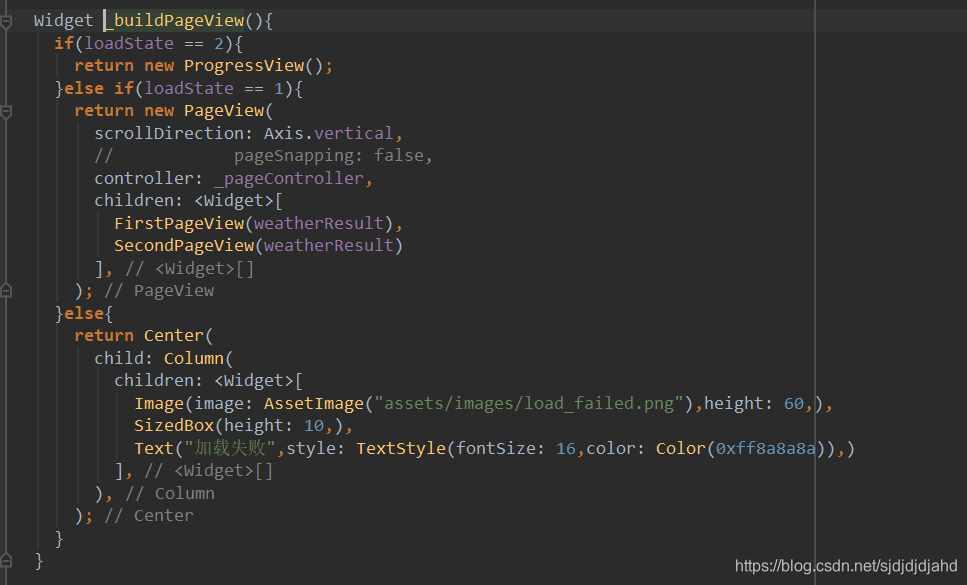
Task: Click the Widget return type on the first line
Action: coord(64,21)
